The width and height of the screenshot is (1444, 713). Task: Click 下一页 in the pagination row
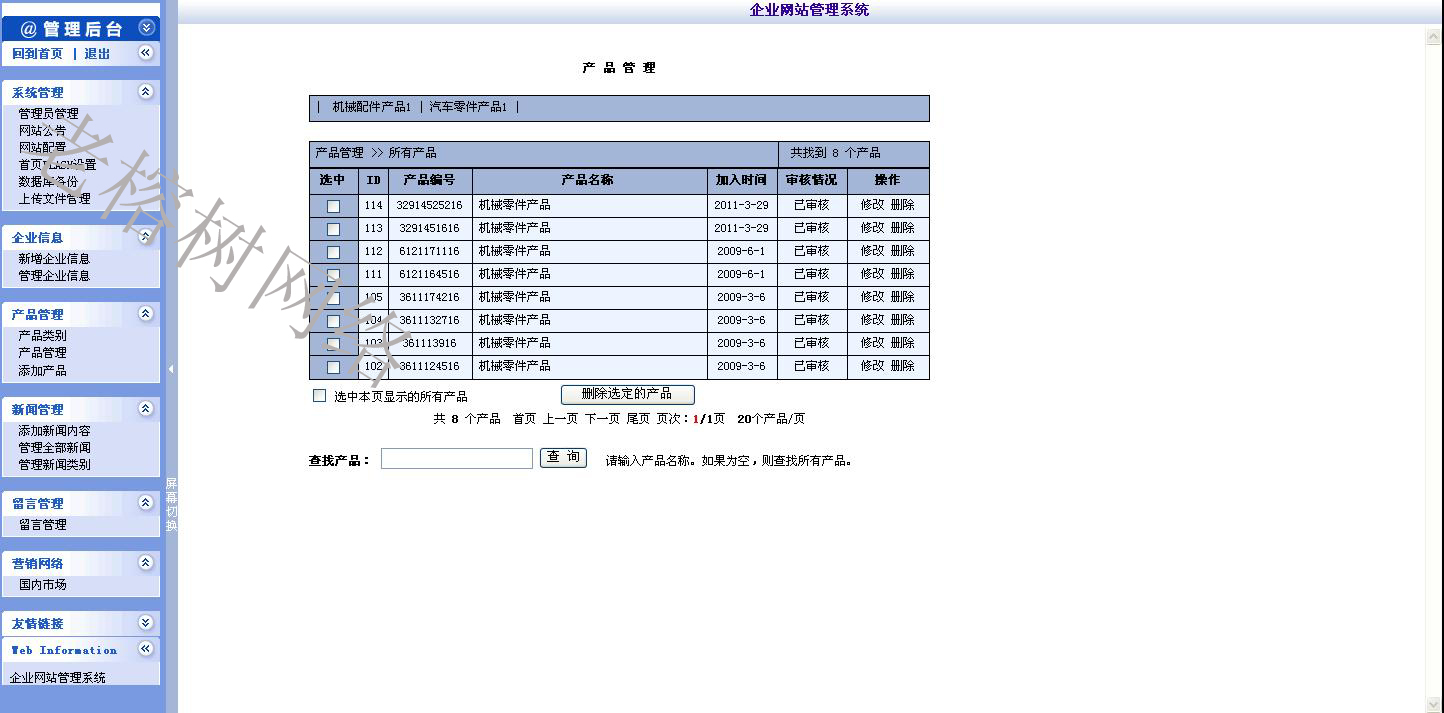(x=602, y=419)
